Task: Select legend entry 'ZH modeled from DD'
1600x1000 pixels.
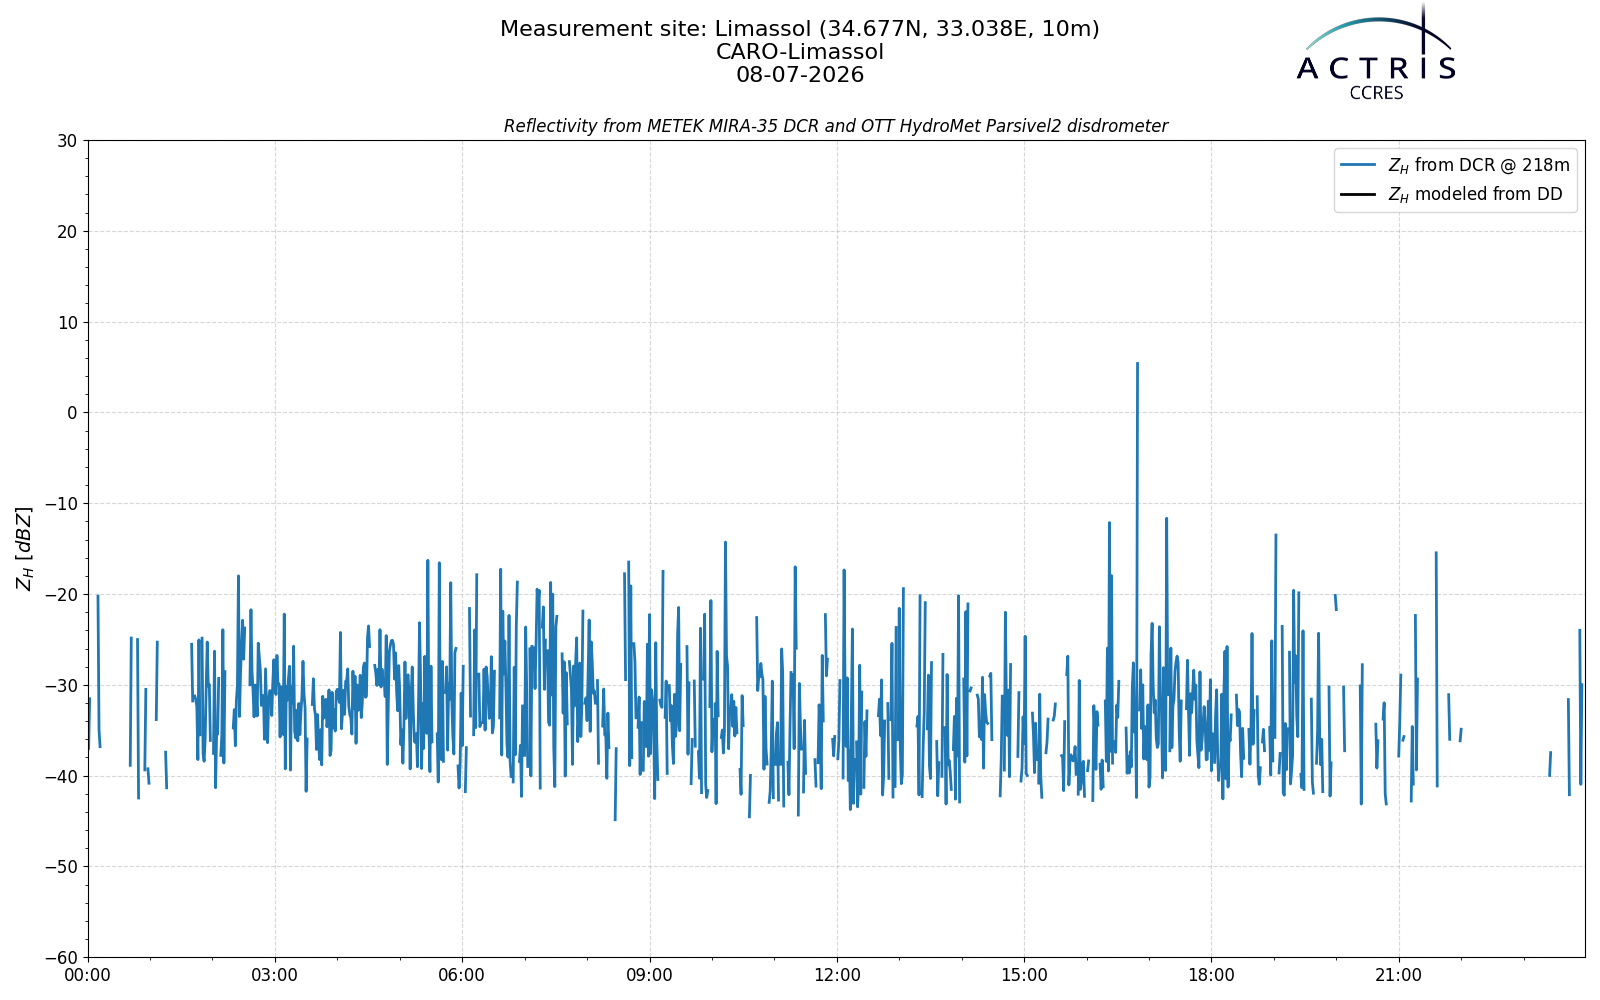Action: pyautogui.click(x=1475, y=195)
